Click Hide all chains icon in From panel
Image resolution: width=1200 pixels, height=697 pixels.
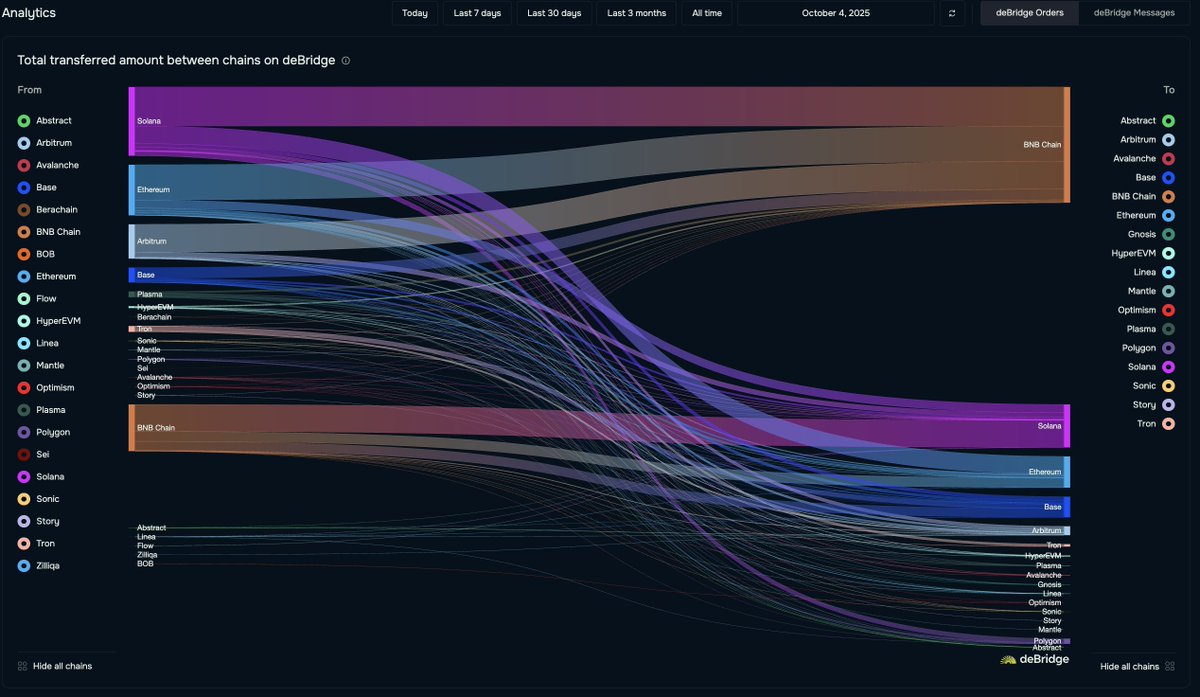23,666
